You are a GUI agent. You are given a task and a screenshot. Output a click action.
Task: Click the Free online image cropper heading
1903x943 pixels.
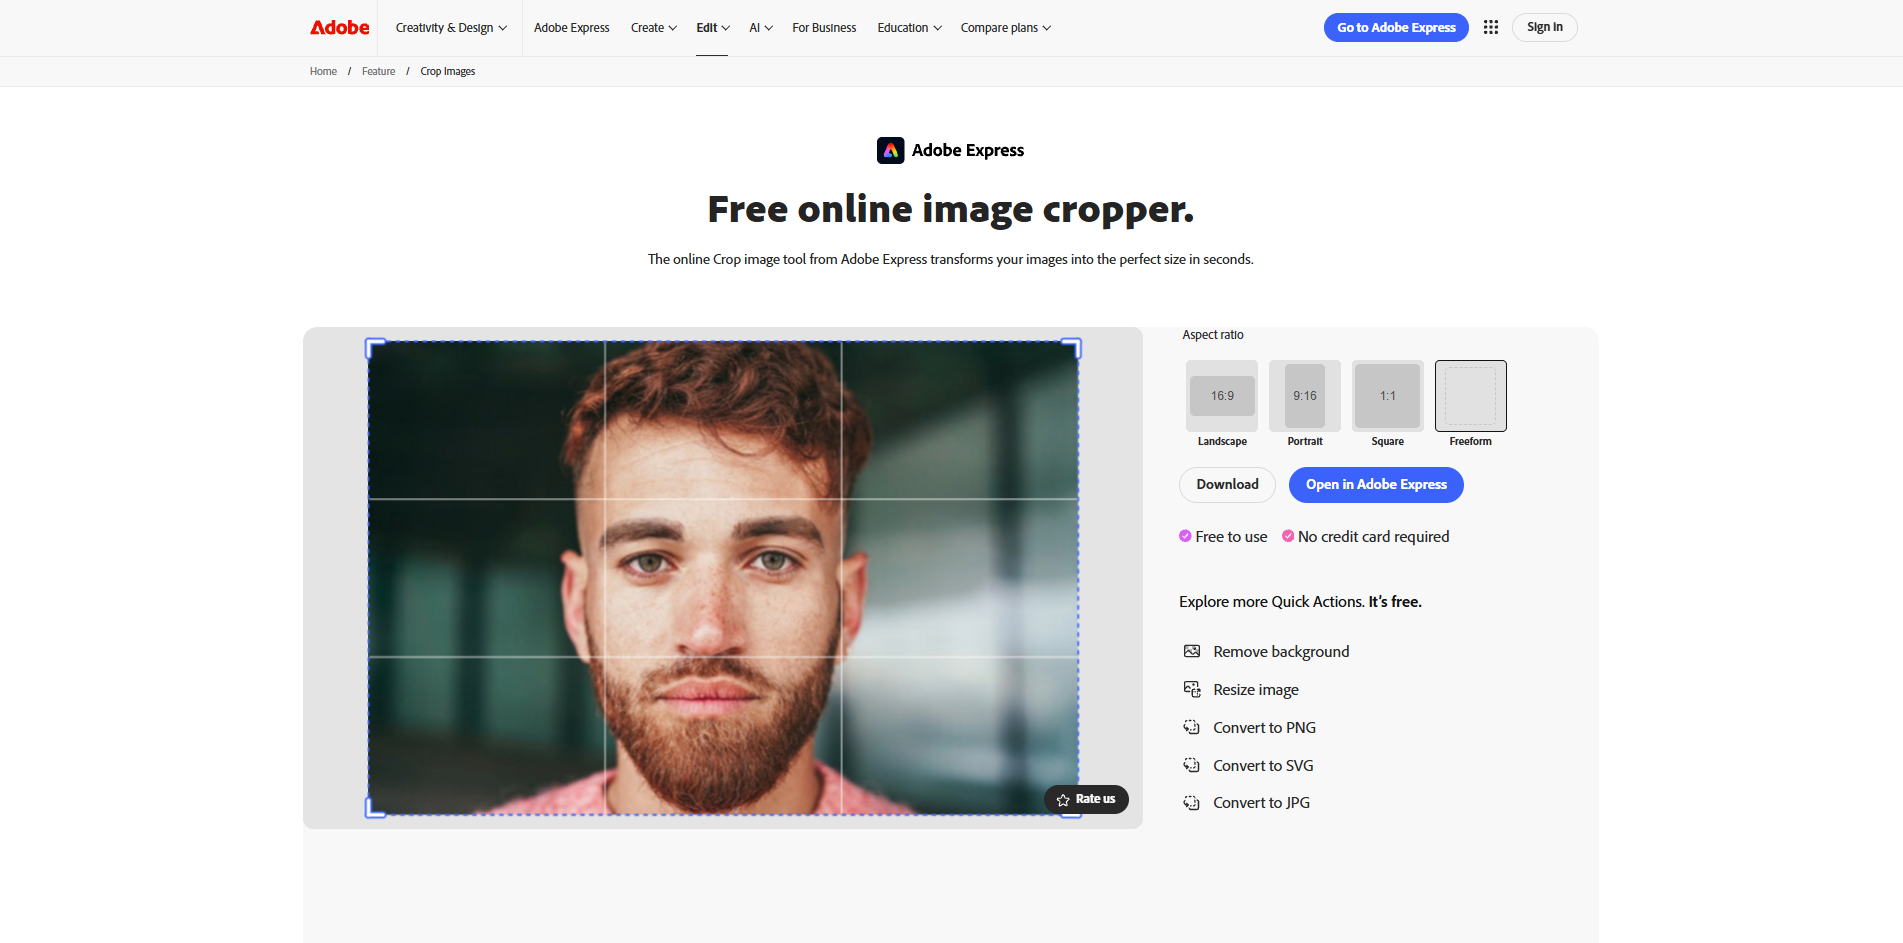[x=950, y=210]
